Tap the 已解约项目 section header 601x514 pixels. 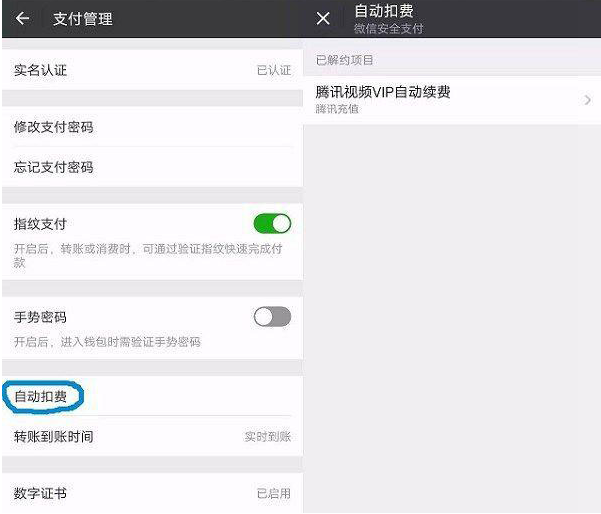344,60
